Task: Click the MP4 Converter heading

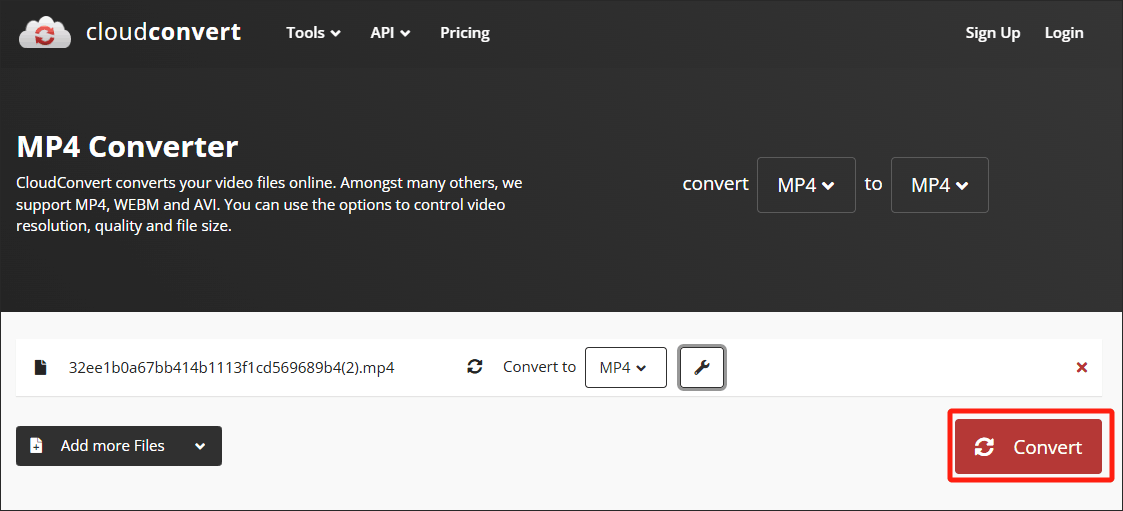Action: [x=127, y=147]
